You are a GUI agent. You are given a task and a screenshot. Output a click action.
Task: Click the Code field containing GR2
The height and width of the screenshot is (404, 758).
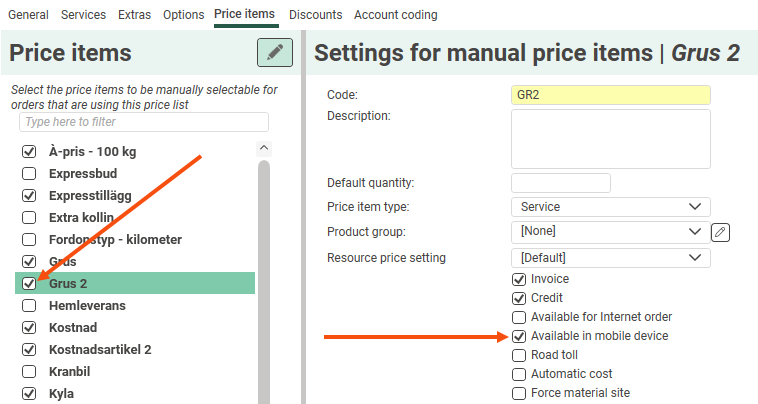[x=610, y=95]
